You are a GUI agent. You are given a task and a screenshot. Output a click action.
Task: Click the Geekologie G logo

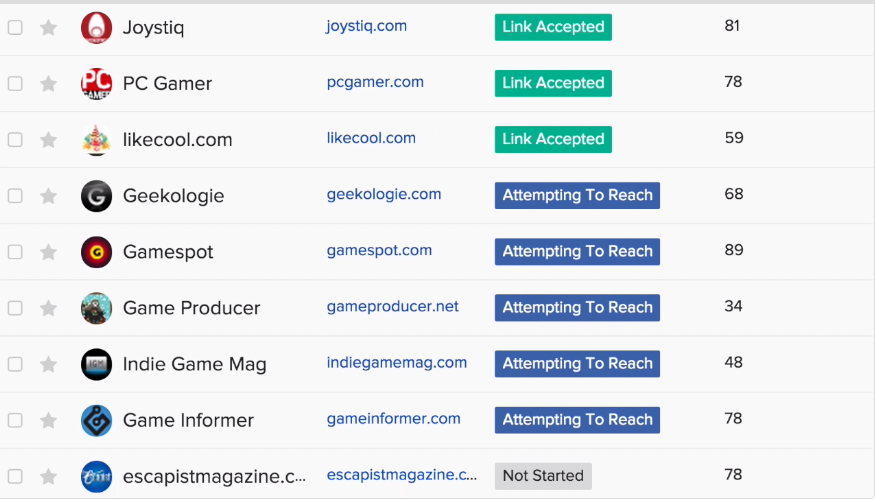coord(97,196)
